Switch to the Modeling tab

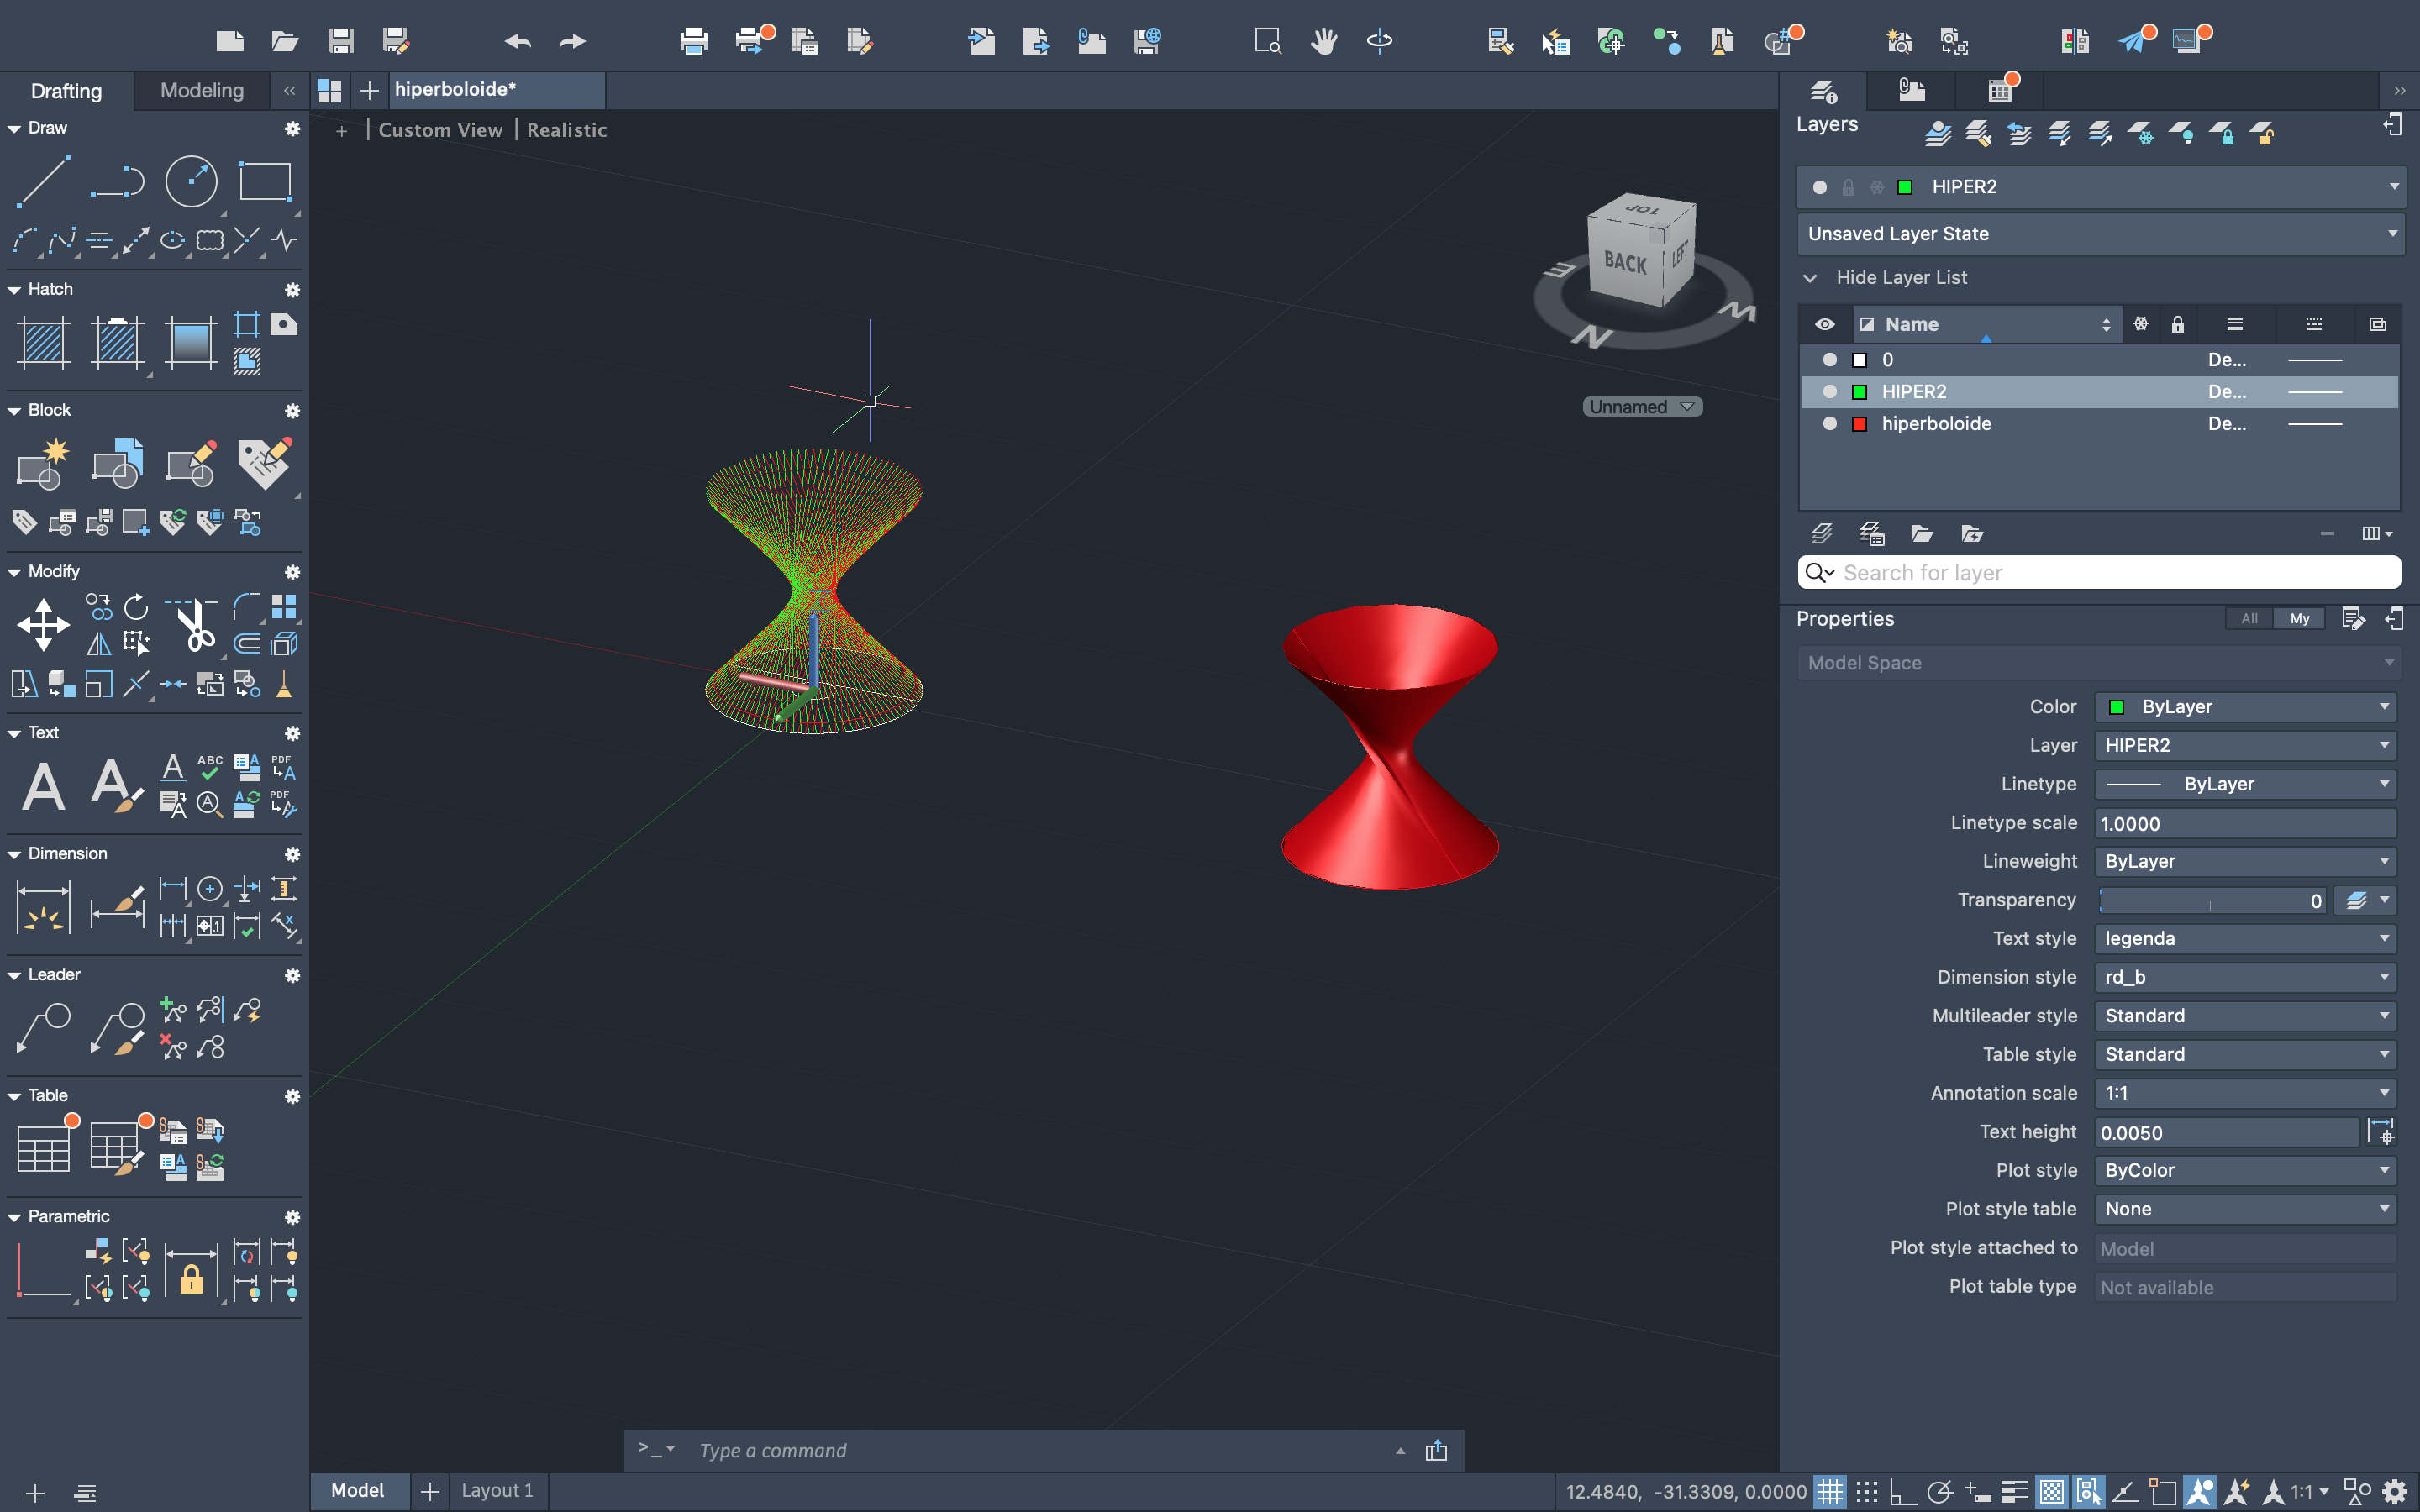tap(202, 91)
